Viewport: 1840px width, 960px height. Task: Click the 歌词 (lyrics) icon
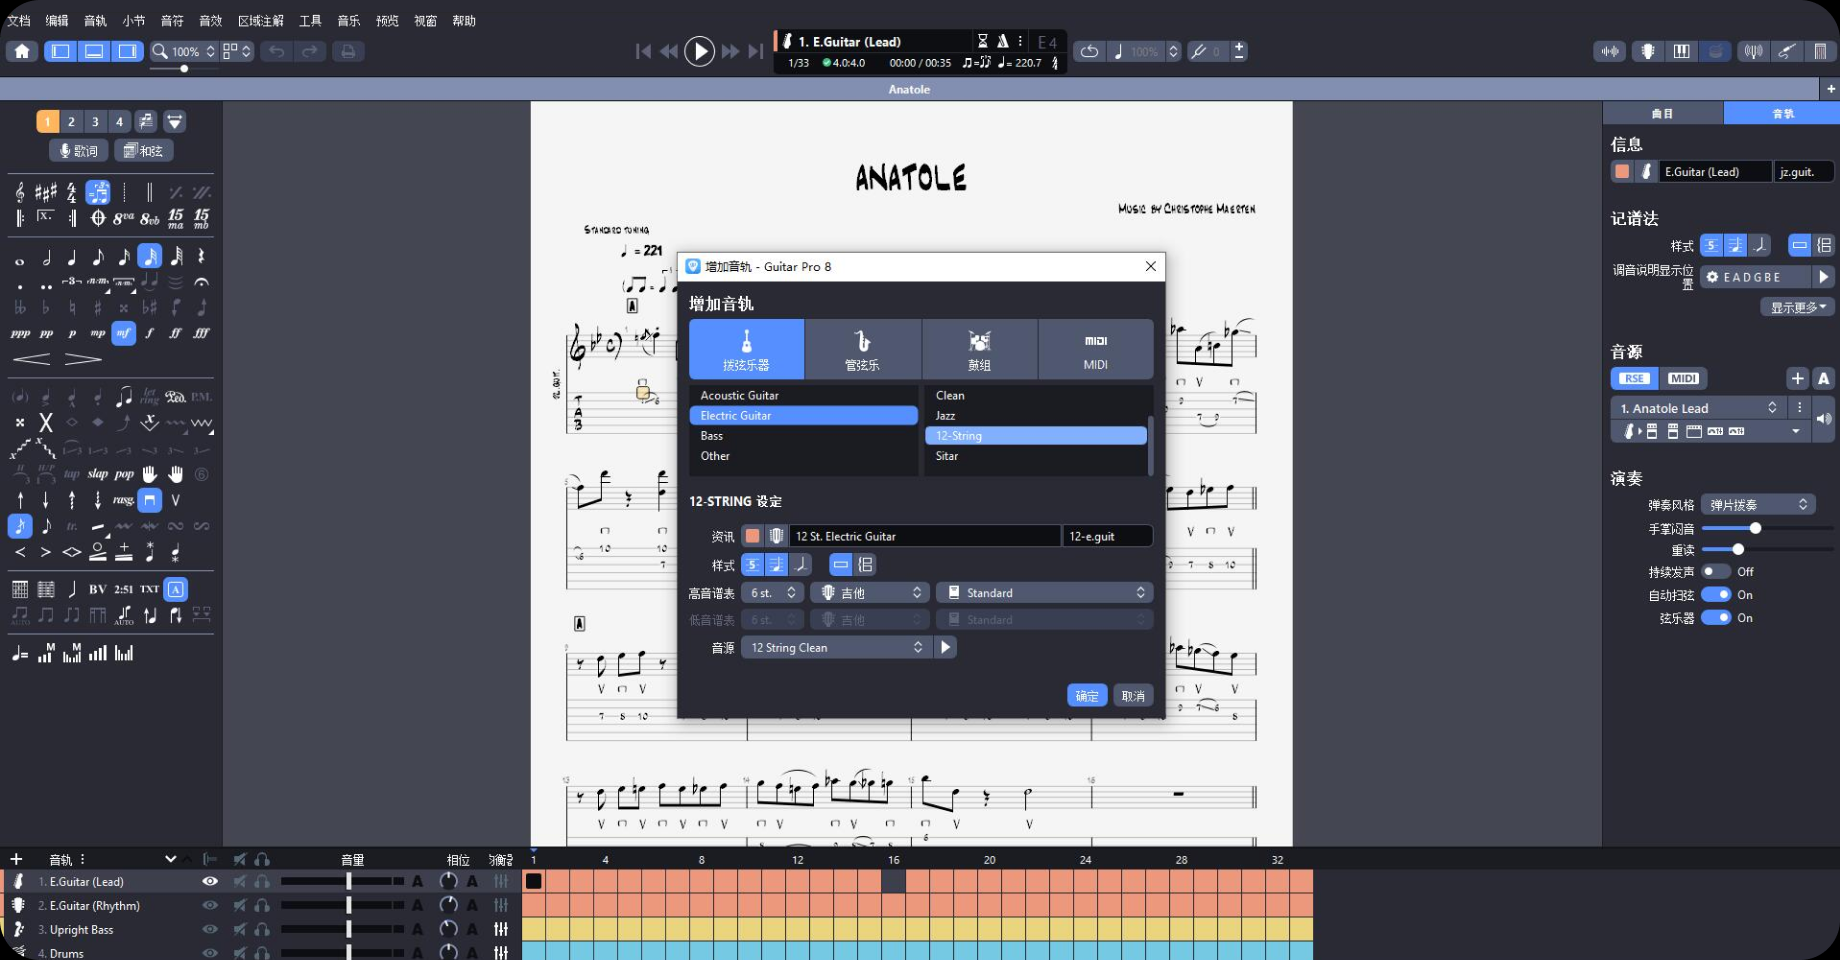pos(80,150)
